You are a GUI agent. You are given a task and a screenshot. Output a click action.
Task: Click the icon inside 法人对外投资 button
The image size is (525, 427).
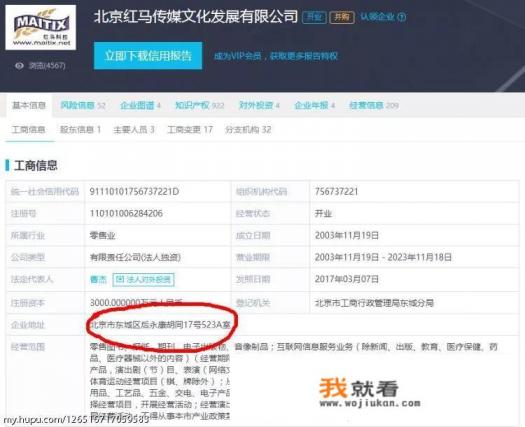[120, 279]
